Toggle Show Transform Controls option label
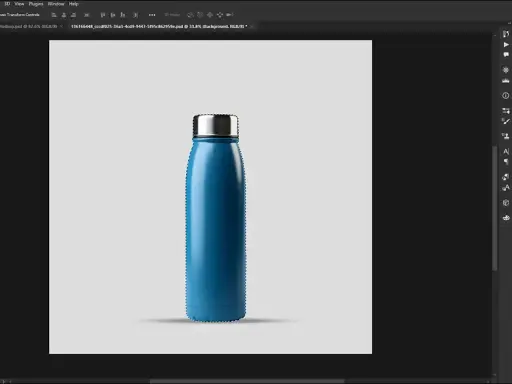The height and width of the screenshot is (384, 512). (x=20, y=15)
